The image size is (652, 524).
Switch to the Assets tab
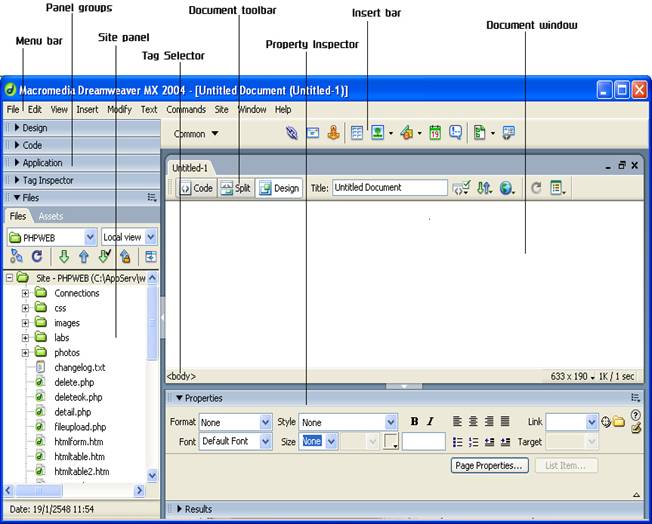pos(51,216)
